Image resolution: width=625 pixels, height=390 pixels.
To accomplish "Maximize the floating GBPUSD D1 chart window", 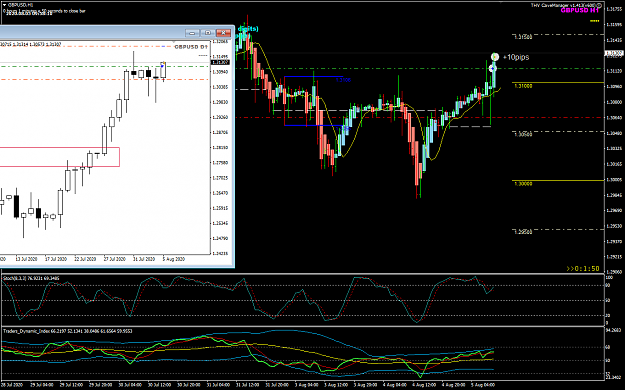I will [x=208, y=33].
